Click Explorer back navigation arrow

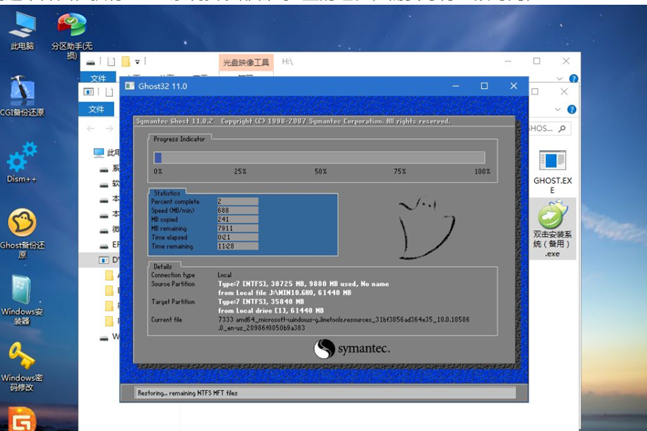(91, 129)
